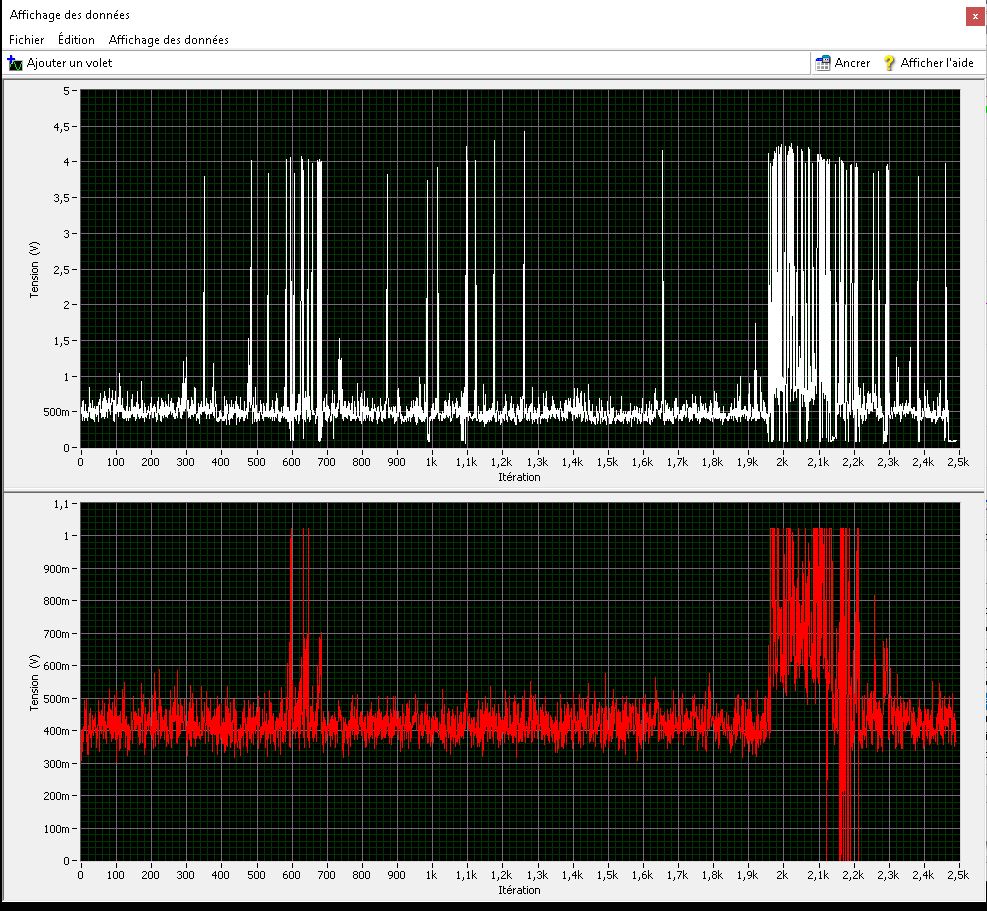Select the upper graph's 2,5k X-axis end value
Image resolution: width=987 pixels, height=911 pixels.
tap(958, 463)
